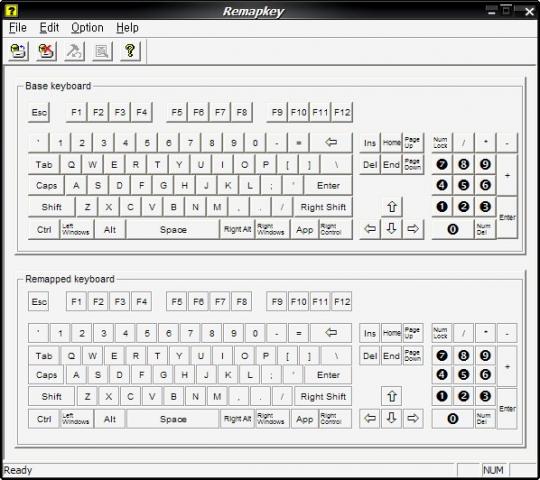Open the Help menu
This screenshot has height=480, width=540.
point(127,28)
